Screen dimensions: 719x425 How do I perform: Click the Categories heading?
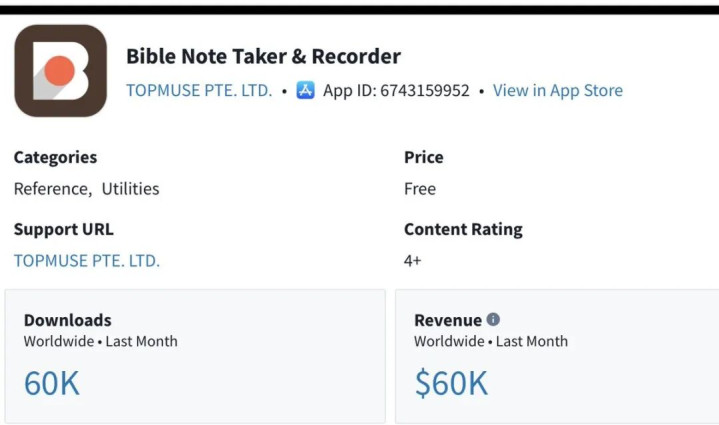55,158
